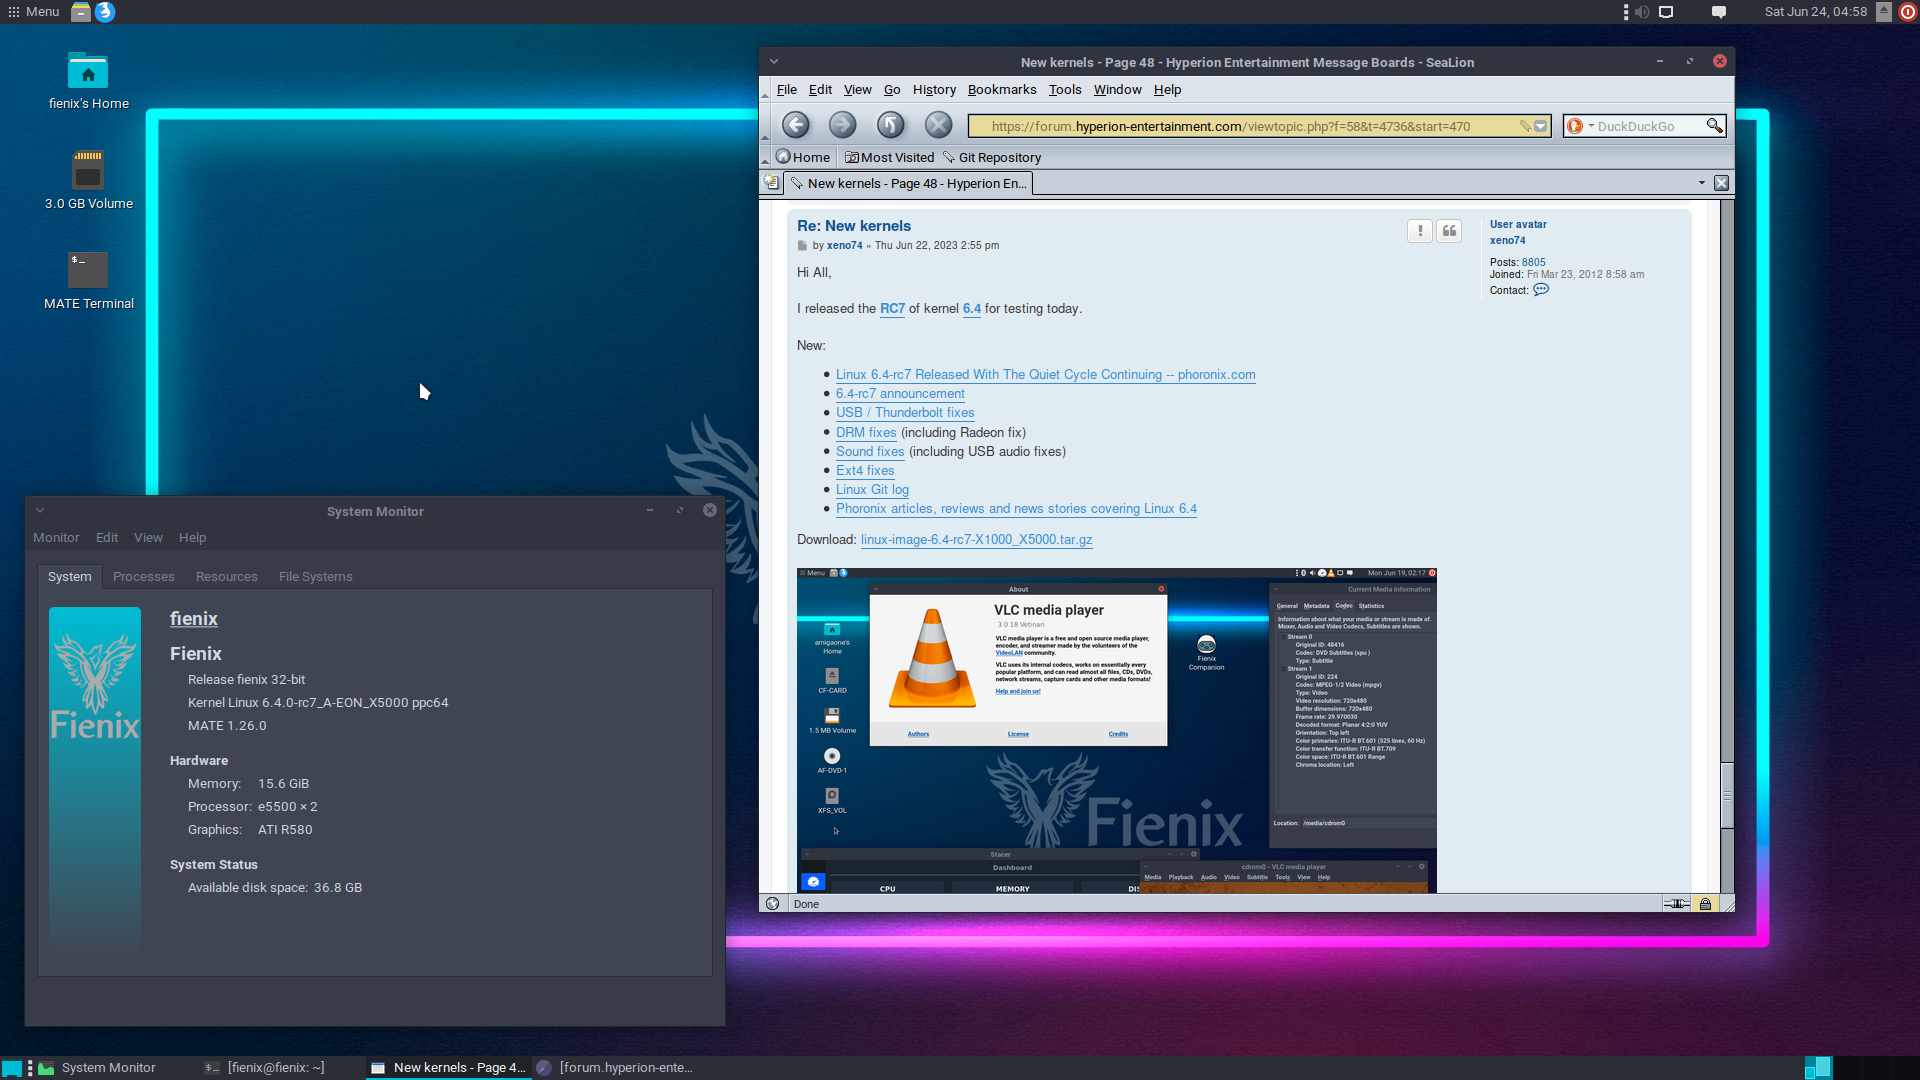The height and width of the screenshot is (1080, 1920).
Task: Select the New kernels - Page 48 tab
Action: 908,183
